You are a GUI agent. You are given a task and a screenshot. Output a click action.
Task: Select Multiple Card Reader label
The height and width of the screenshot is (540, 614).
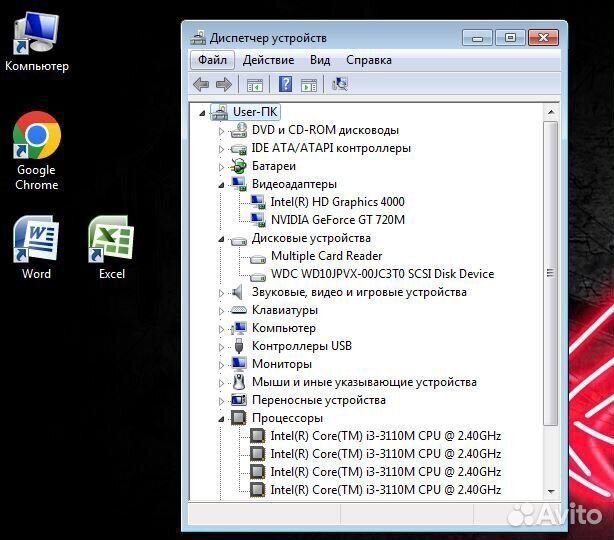pos(326,256)
